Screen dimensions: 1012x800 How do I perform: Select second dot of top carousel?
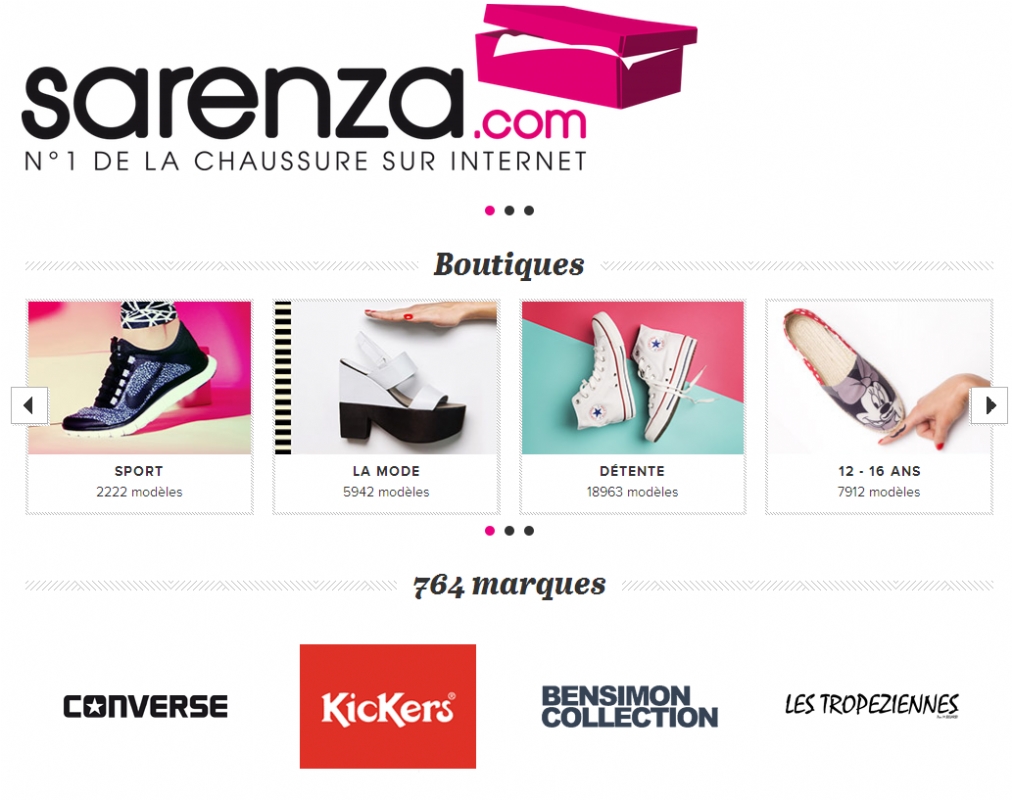[509, 210]
